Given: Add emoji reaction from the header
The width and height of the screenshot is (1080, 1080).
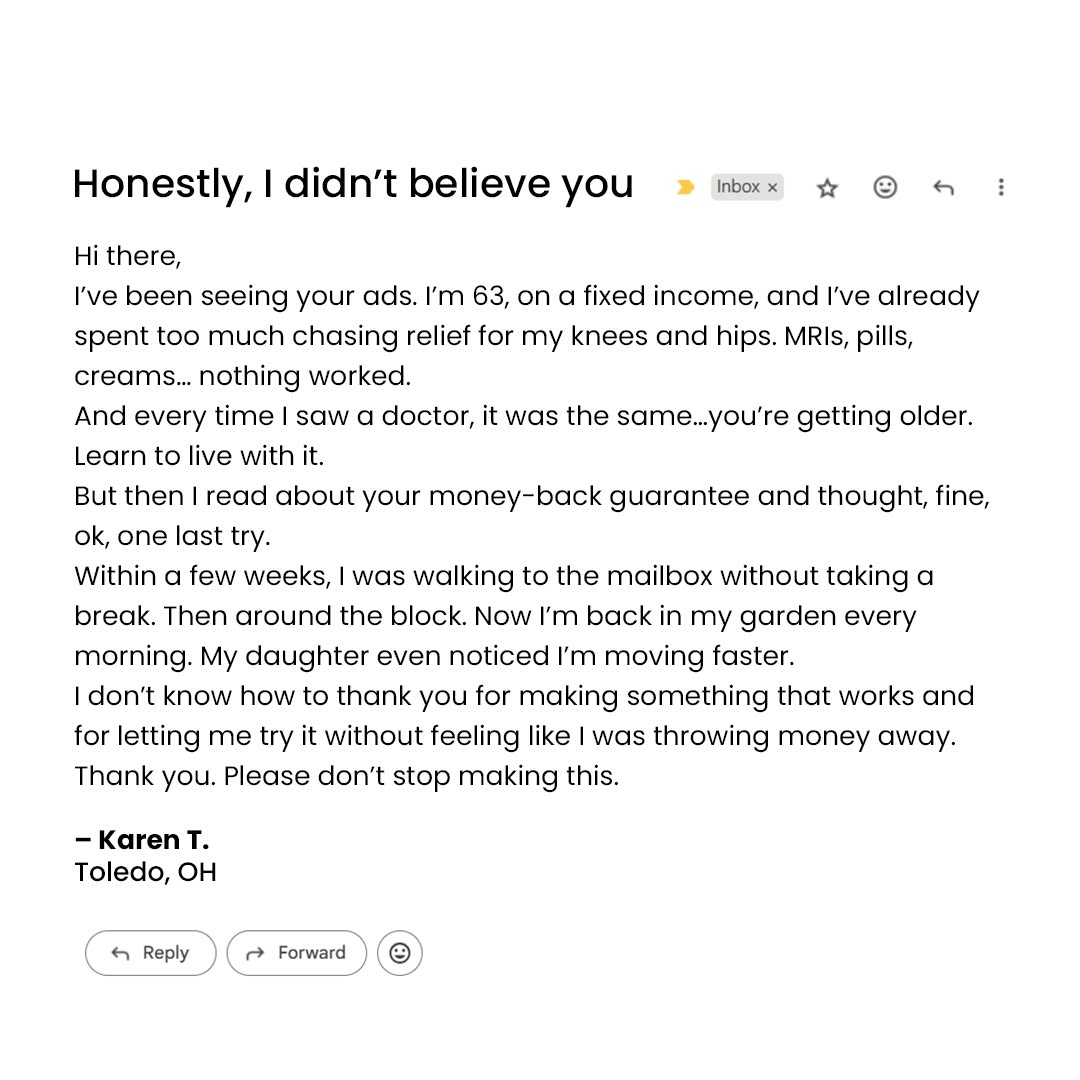Looking at the screenshot, I should tap(885, 187).
